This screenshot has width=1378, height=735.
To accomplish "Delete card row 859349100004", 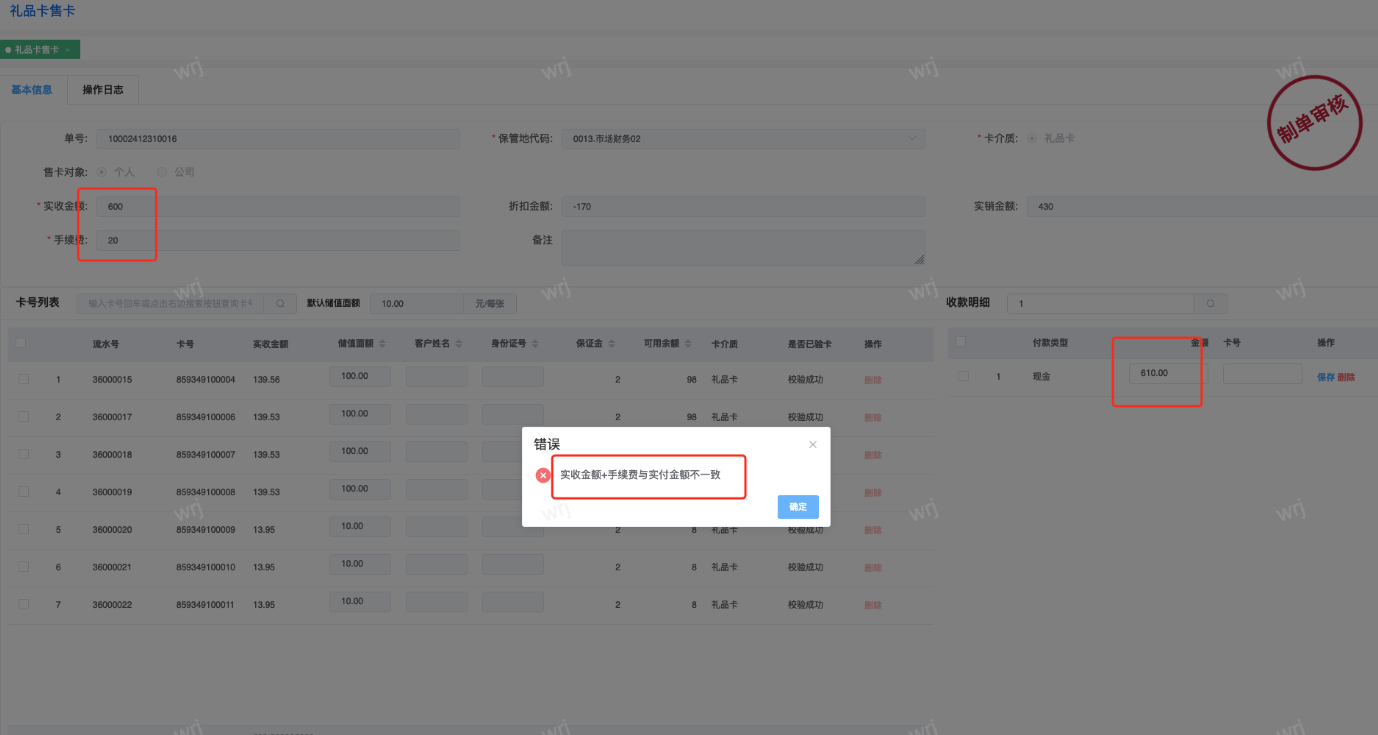I will (873, 380).
